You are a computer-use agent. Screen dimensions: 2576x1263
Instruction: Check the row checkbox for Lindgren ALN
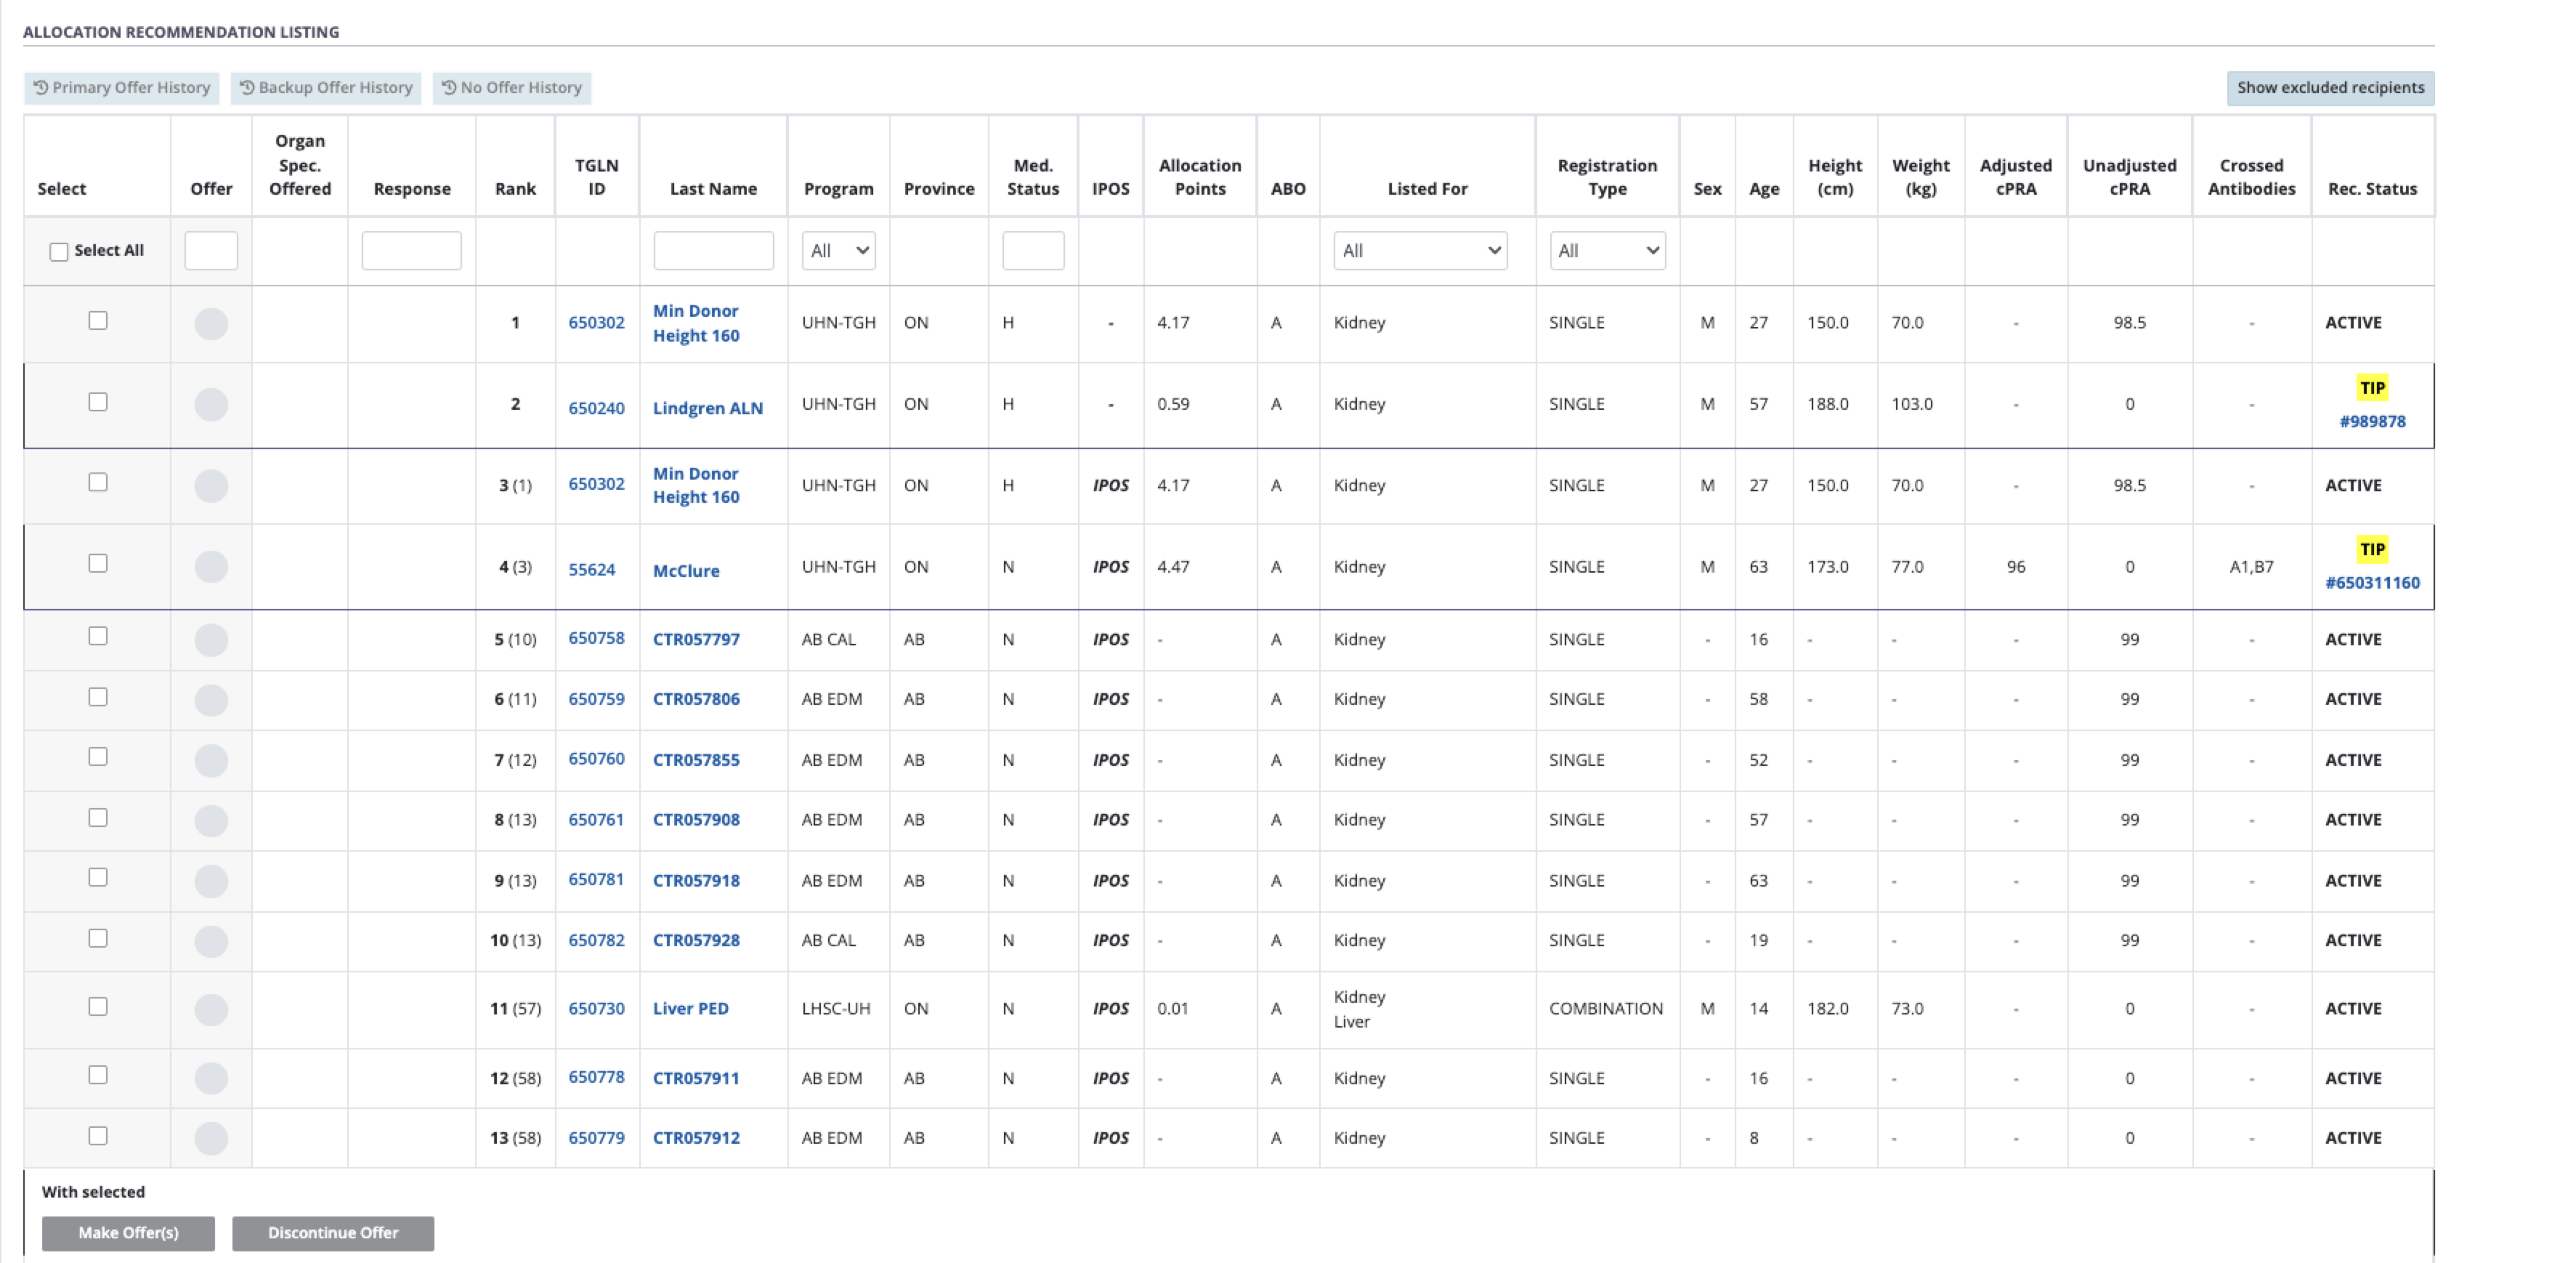(x=97, y=403)
